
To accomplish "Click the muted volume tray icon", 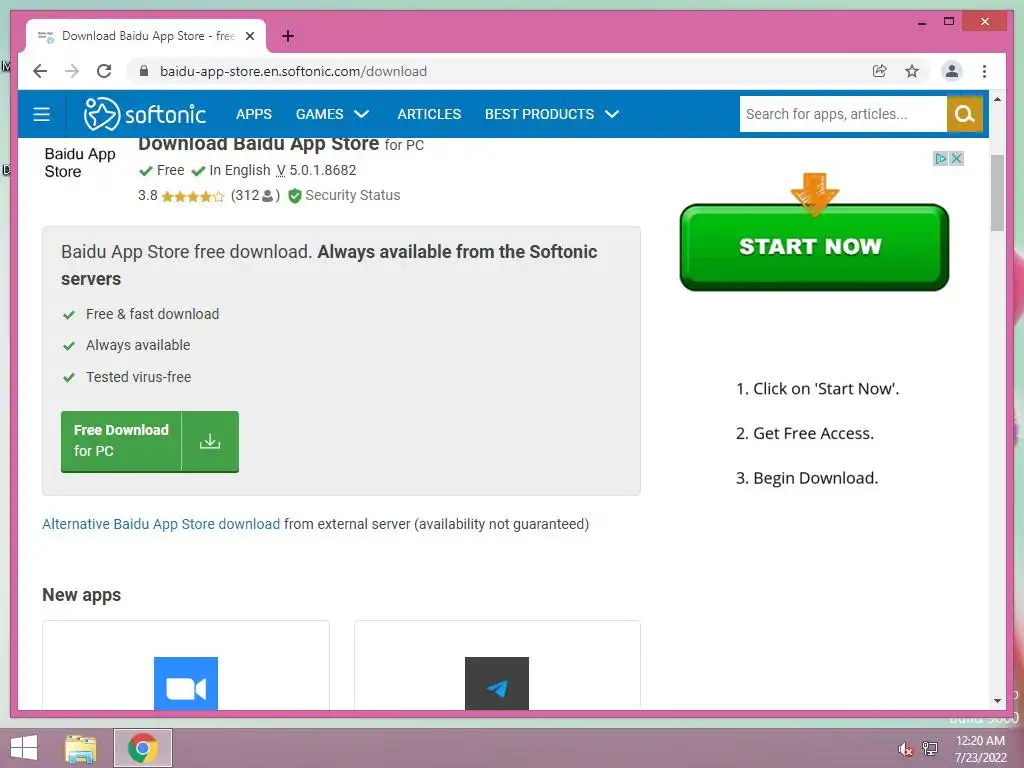I will coord(905,749).
